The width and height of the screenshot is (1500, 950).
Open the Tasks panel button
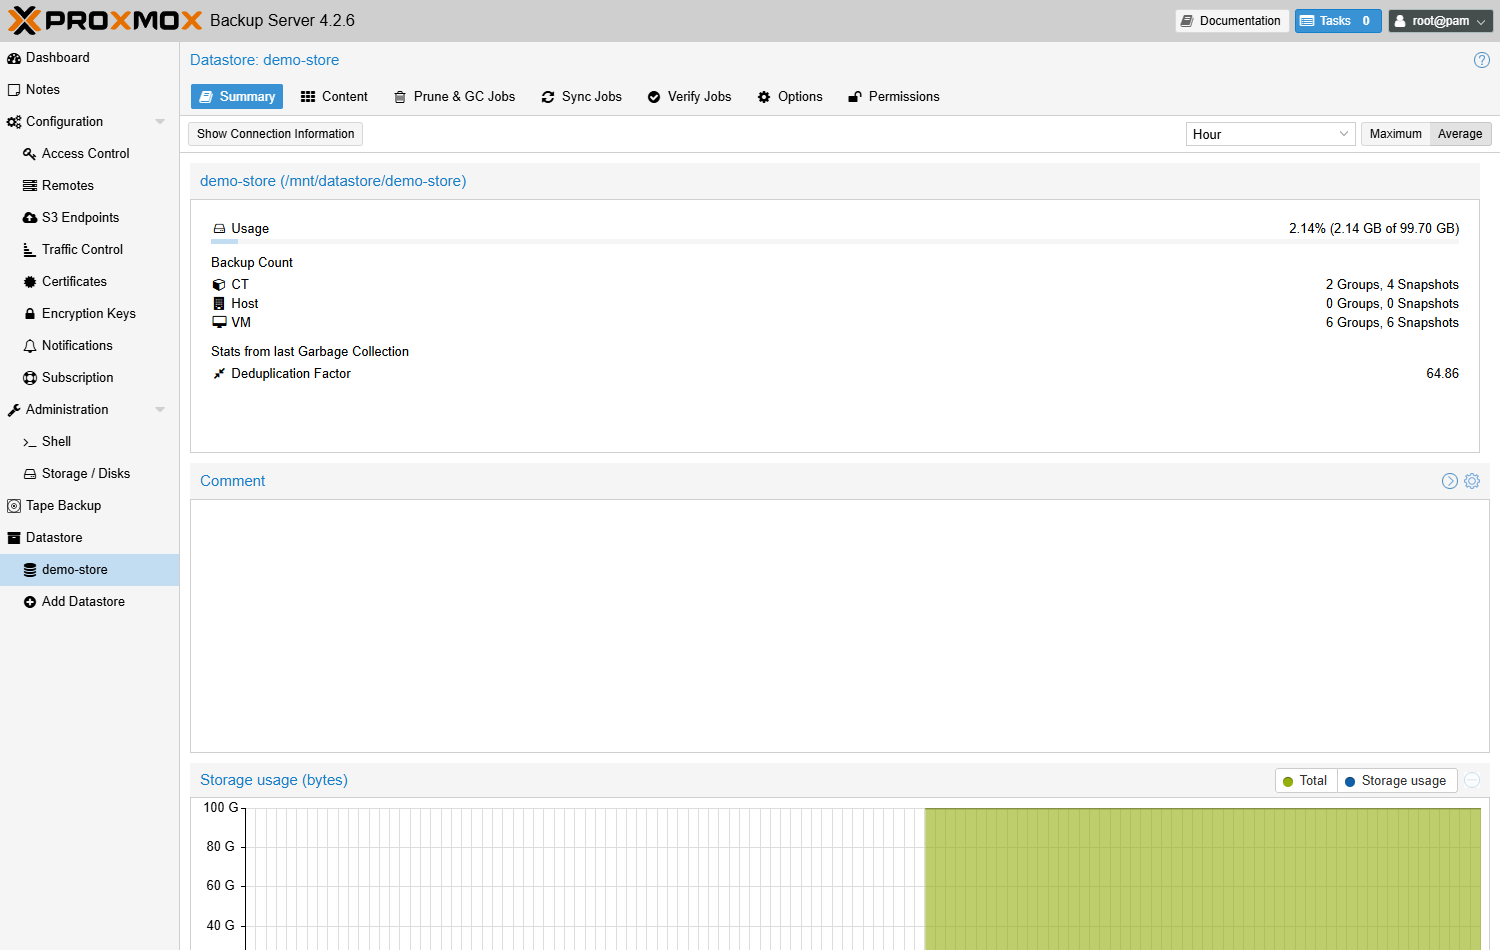point(1338,21)
